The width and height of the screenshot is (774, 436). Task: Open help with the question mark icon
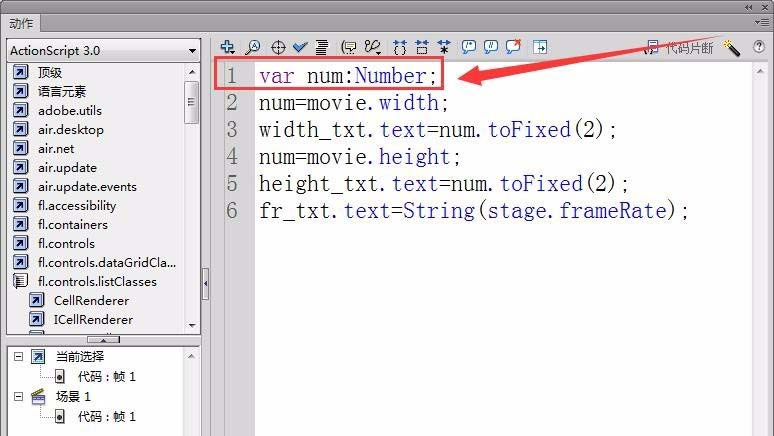759,47
